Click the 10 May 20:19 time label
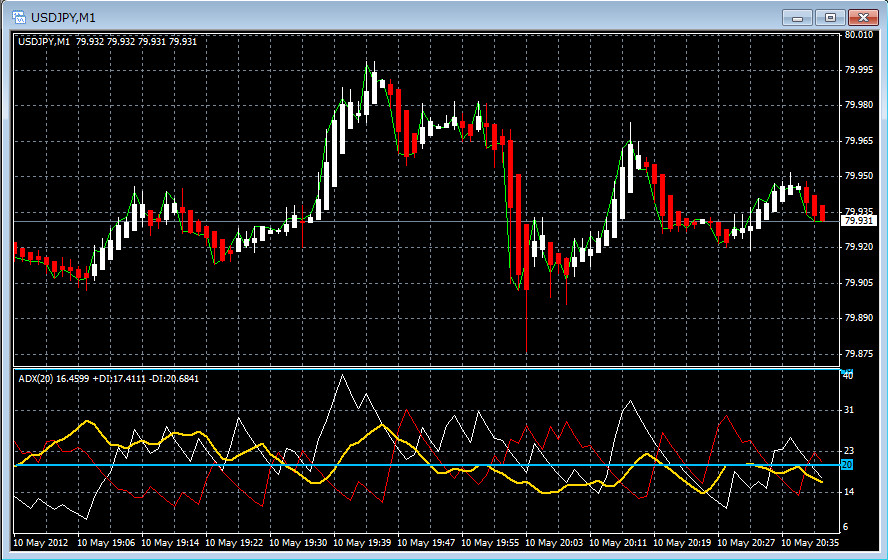The width and height of the screenshot is (888, 560). coord(682,542)
